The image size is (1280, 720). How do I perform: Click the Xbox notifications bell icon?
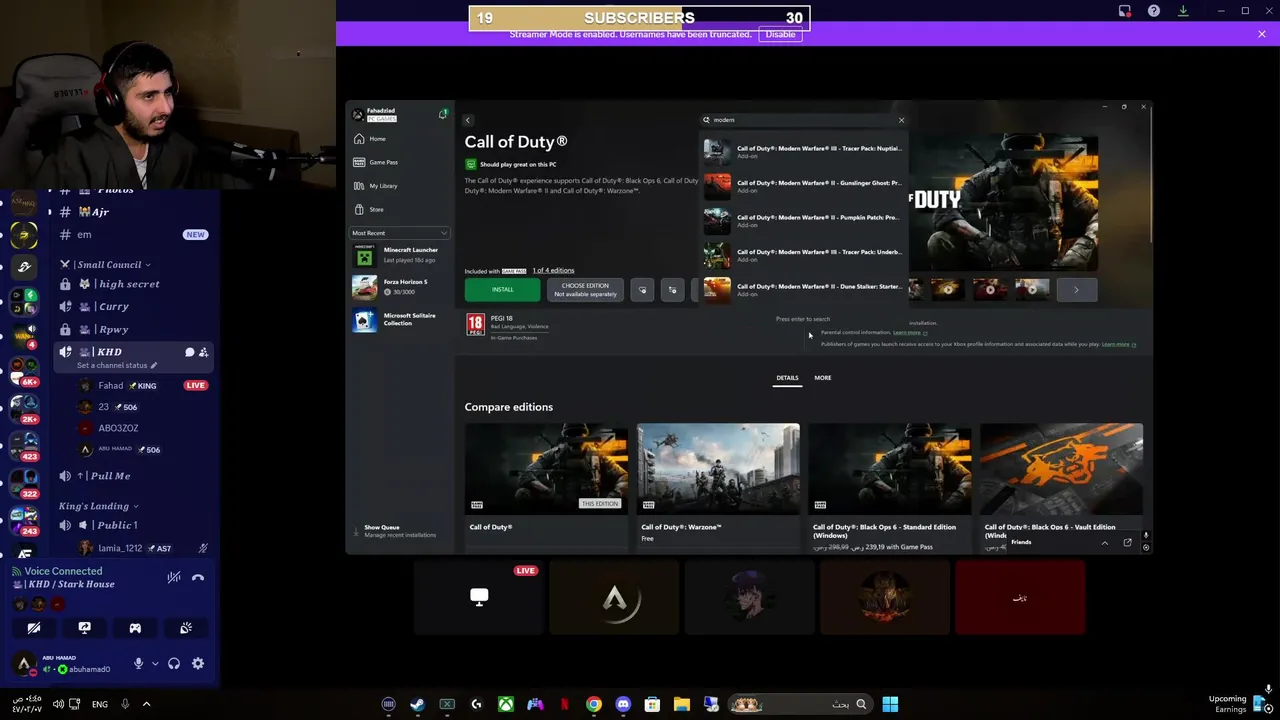coord(443,114)
